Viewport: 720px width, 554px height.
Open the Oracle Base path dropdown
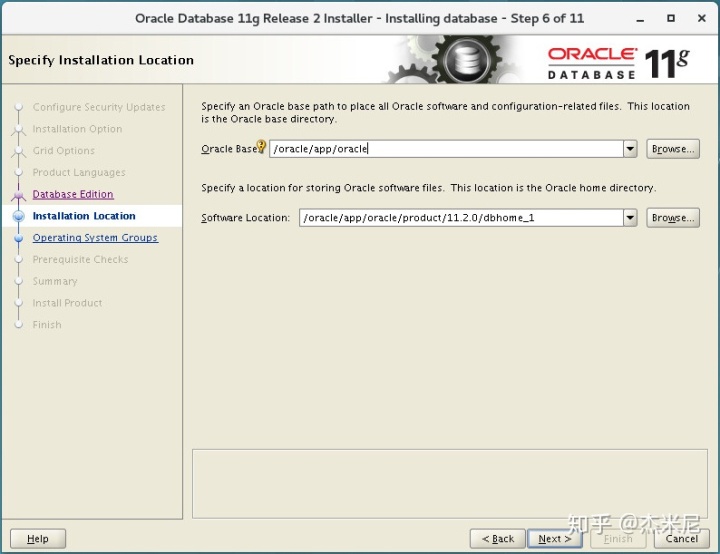[630, 149]
